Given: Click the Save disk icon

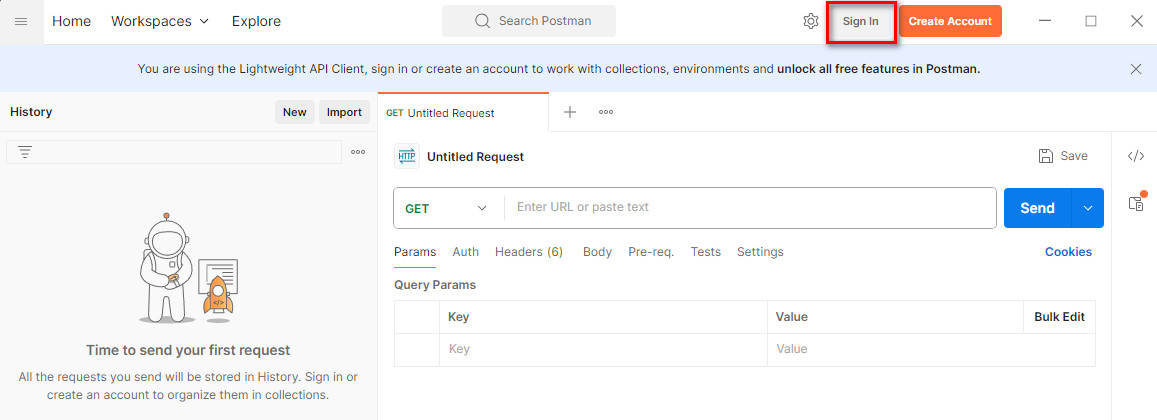Looking at the screenshot, I should click(1045, 156).
